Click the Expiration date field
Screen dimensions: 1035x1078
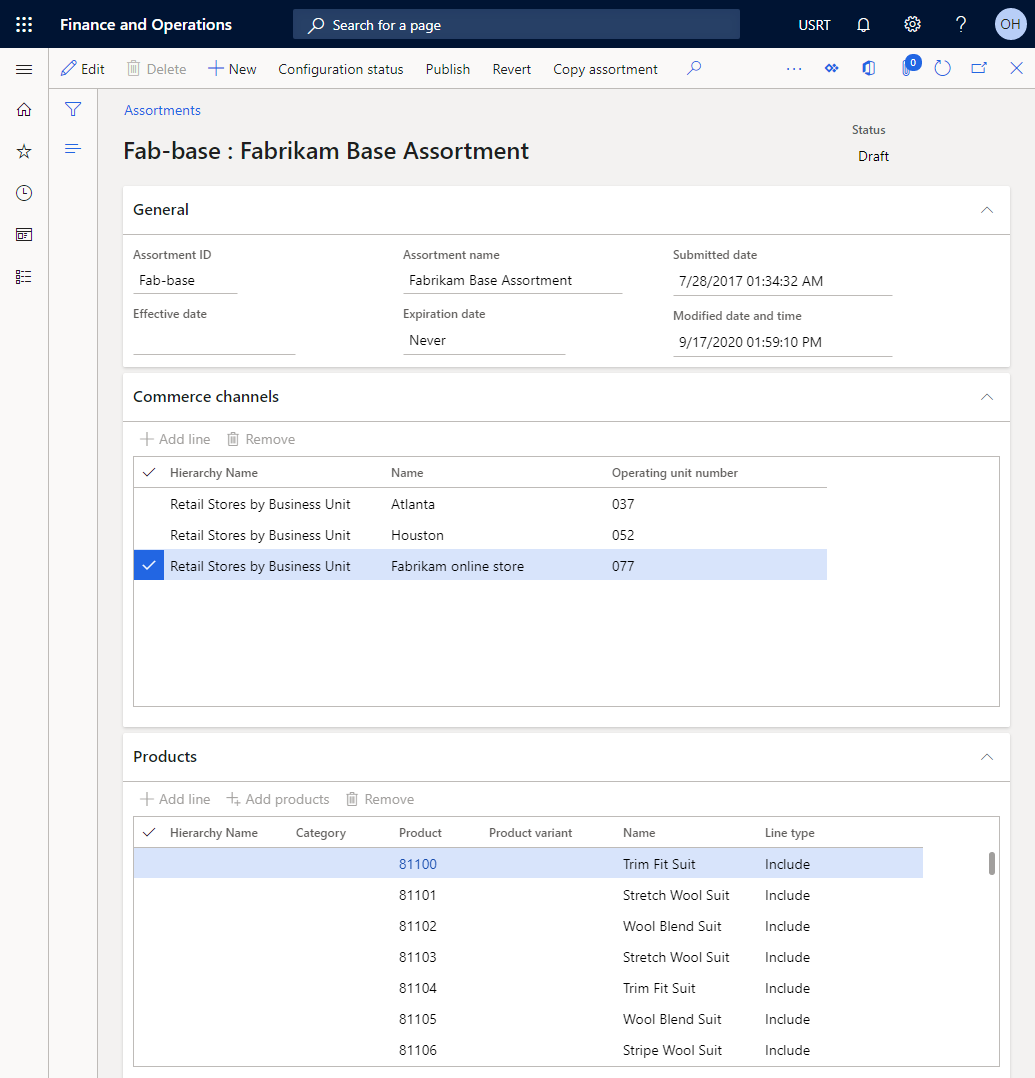(484, 341)
